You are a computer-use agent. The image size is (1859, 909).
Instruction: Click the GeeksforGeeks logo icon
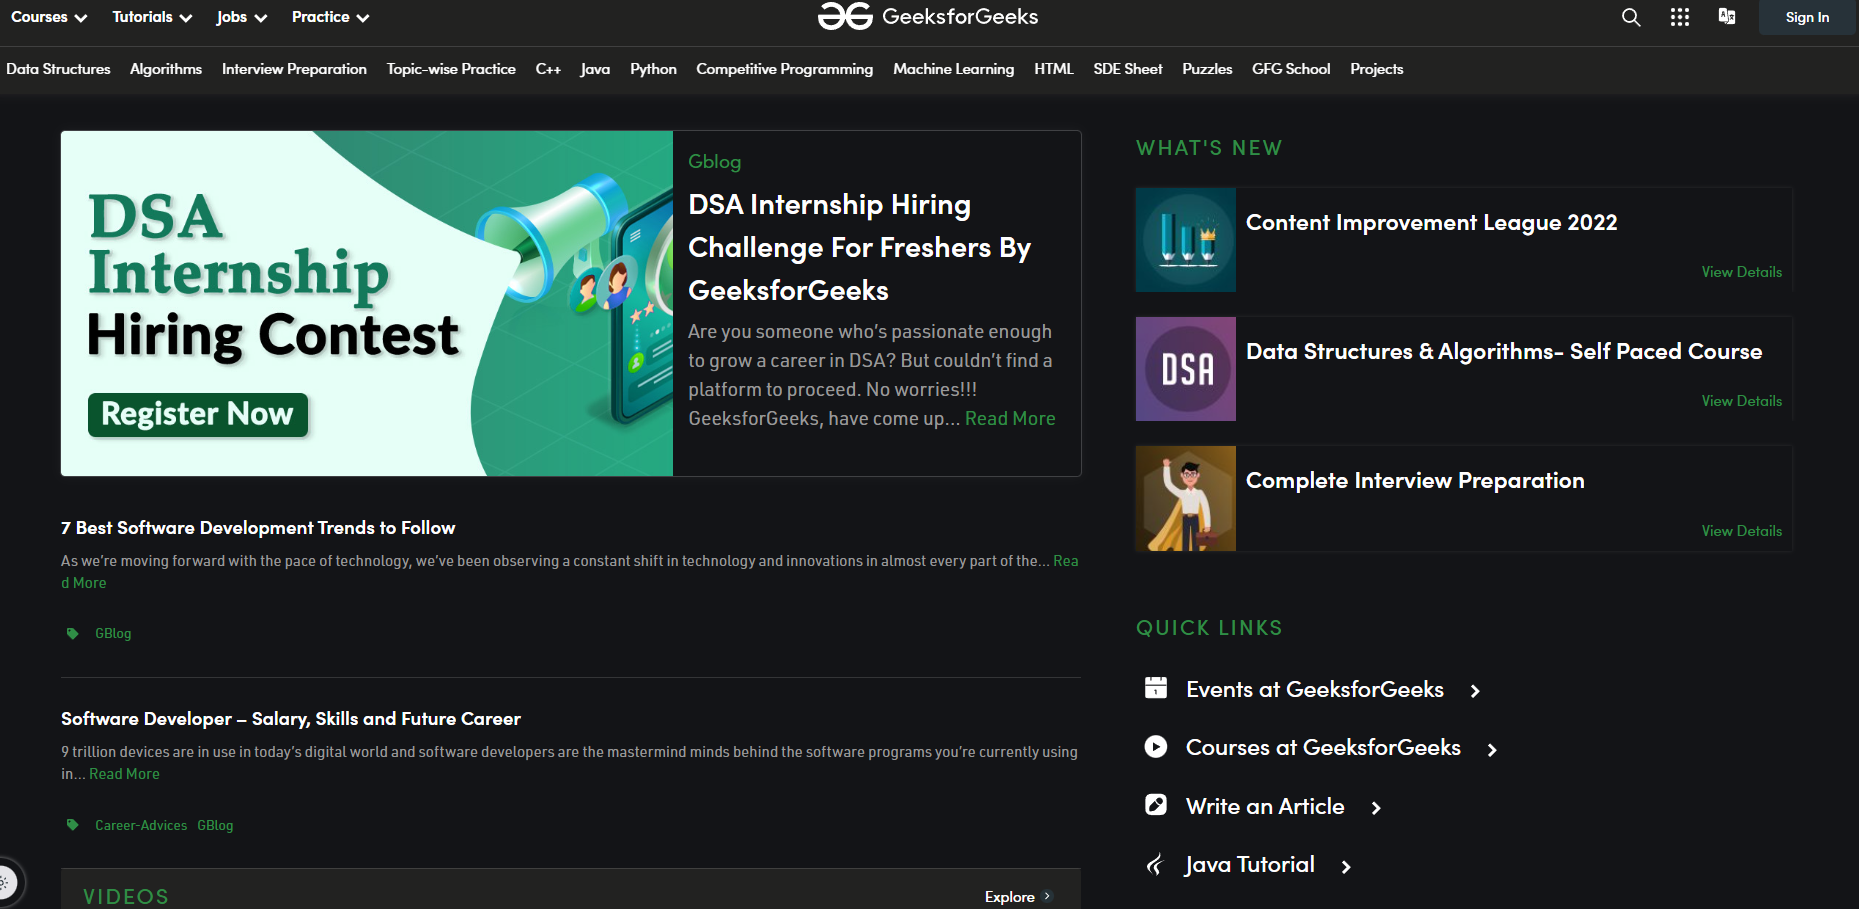845,16
